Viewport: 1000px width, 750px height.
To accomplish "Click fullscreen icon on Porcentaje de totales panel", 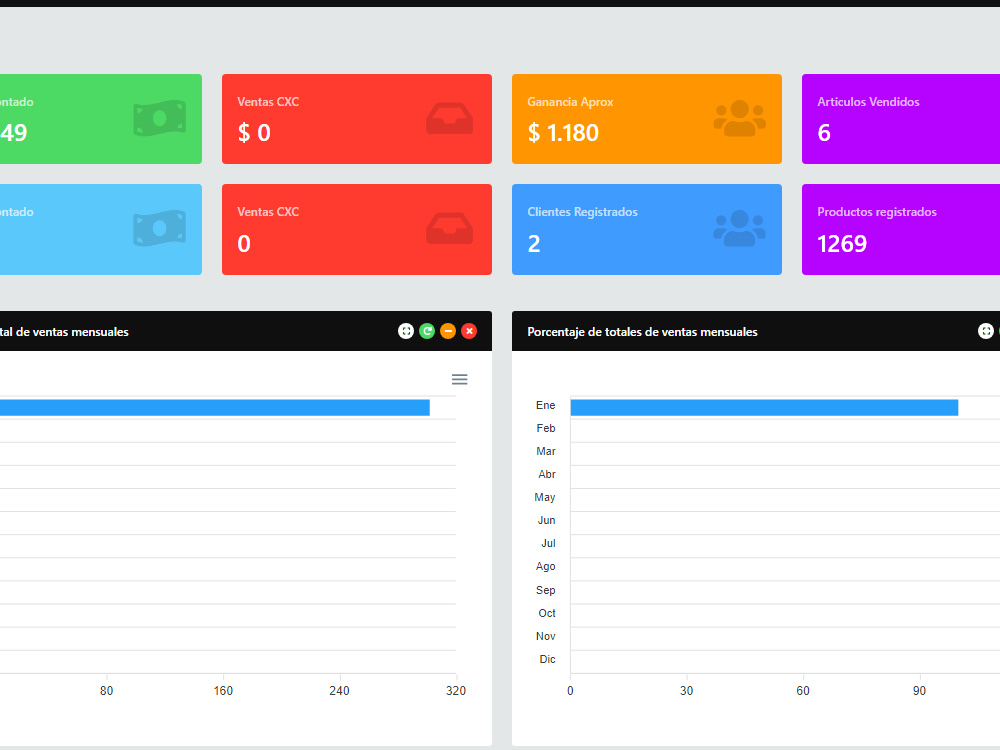I will (985, 331).
